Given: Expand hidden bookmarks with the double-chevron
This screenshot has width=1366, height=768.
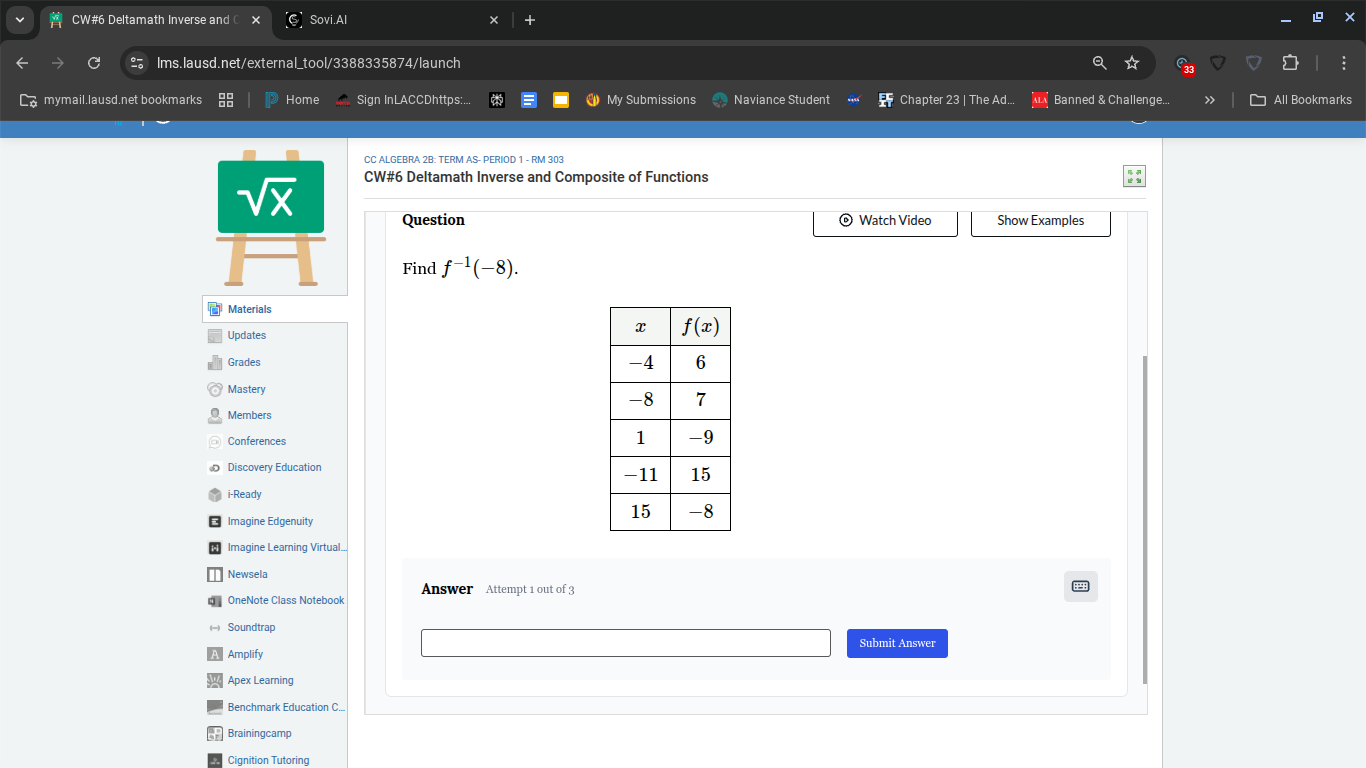Looking at the screenshot, I should click(x=1210, y=99).
